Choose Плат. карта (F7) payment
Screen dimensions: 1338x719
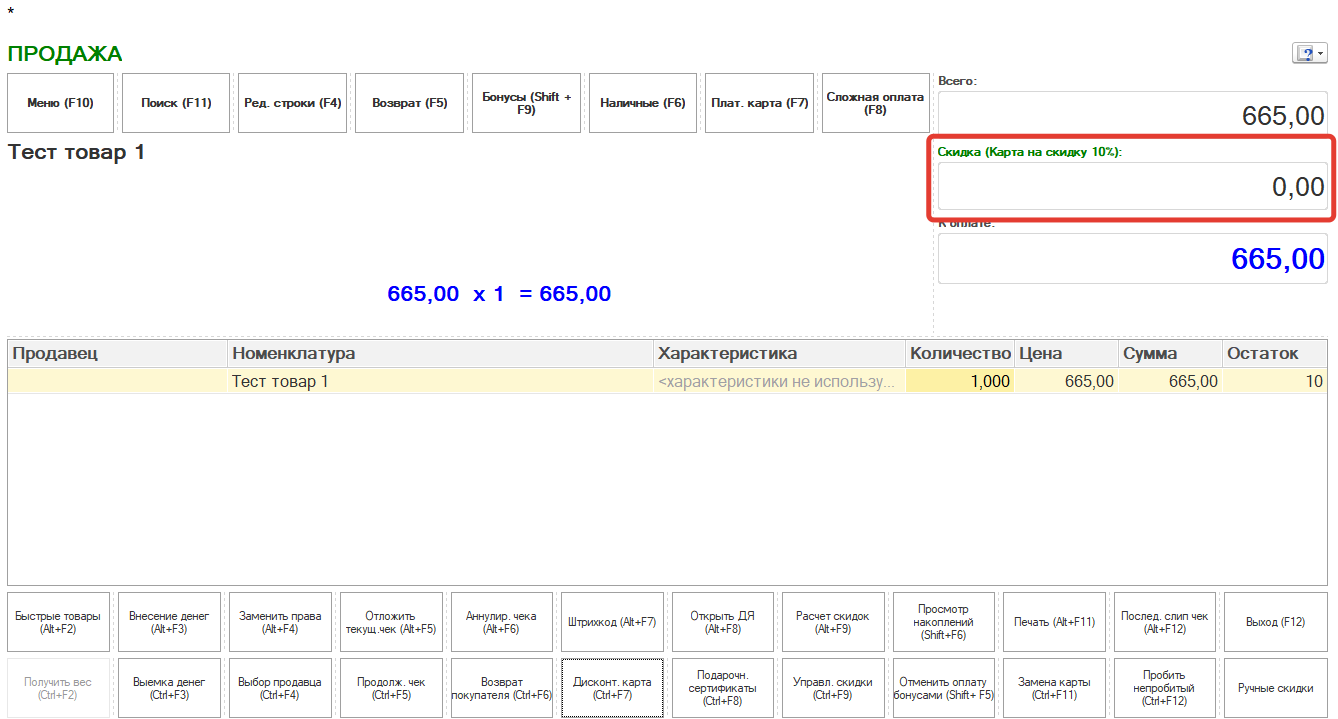759,103
